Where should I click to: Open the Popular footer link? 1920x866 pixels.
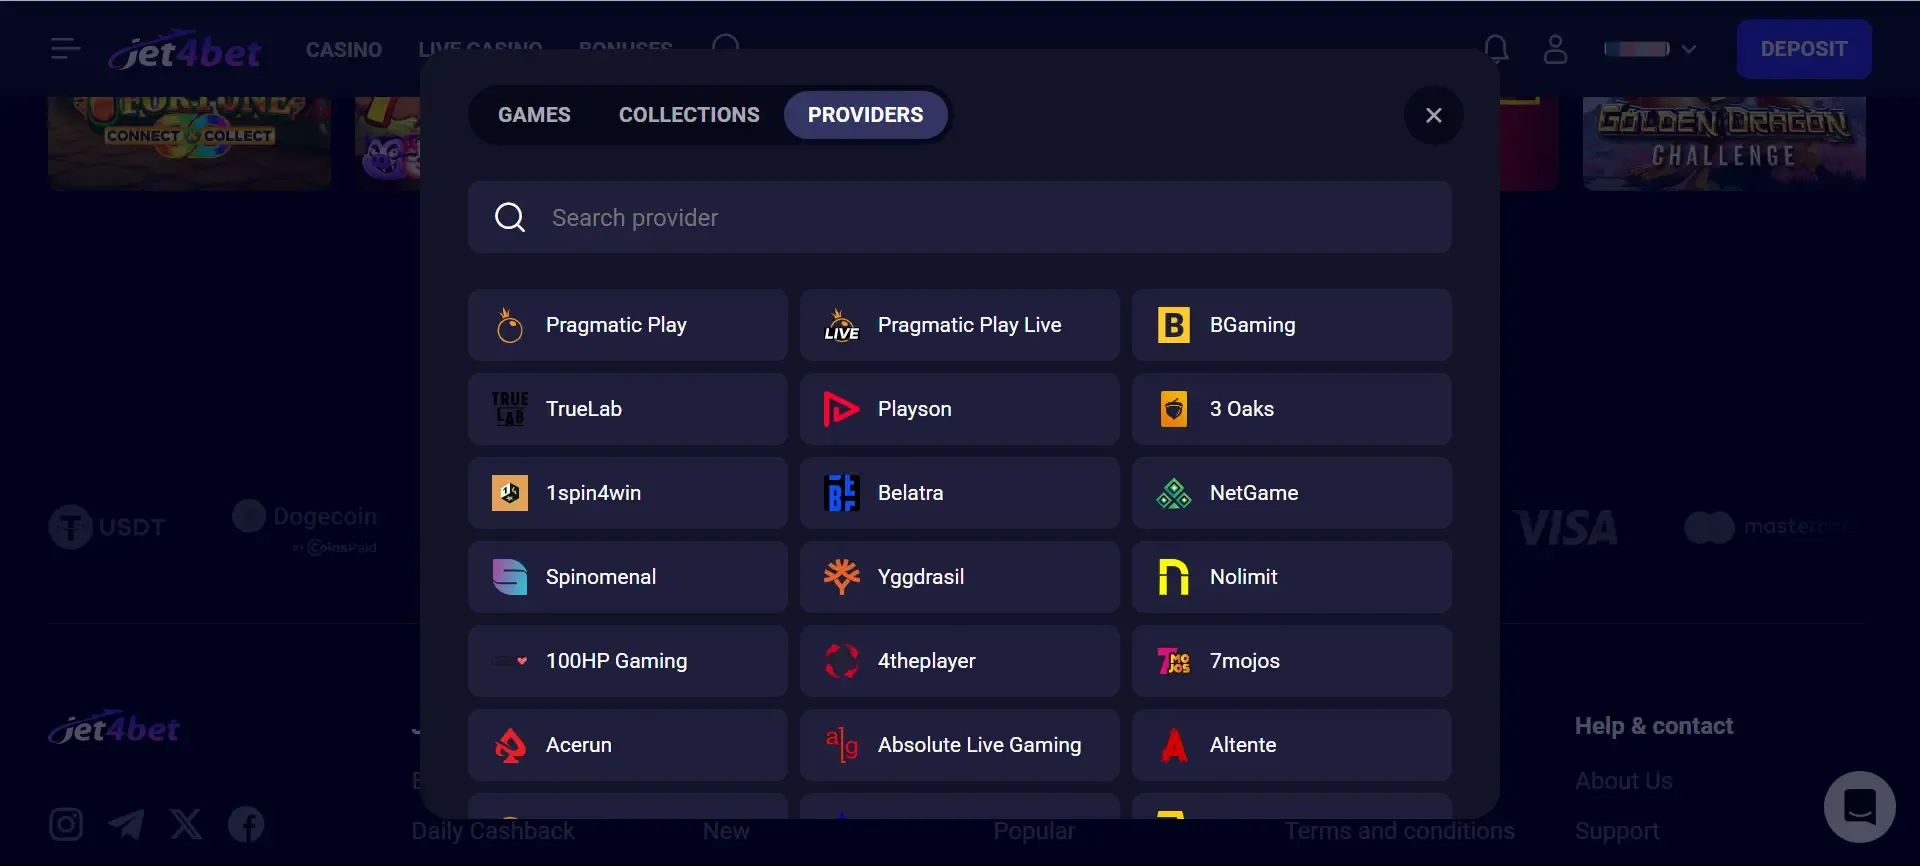coord(1034,831)
